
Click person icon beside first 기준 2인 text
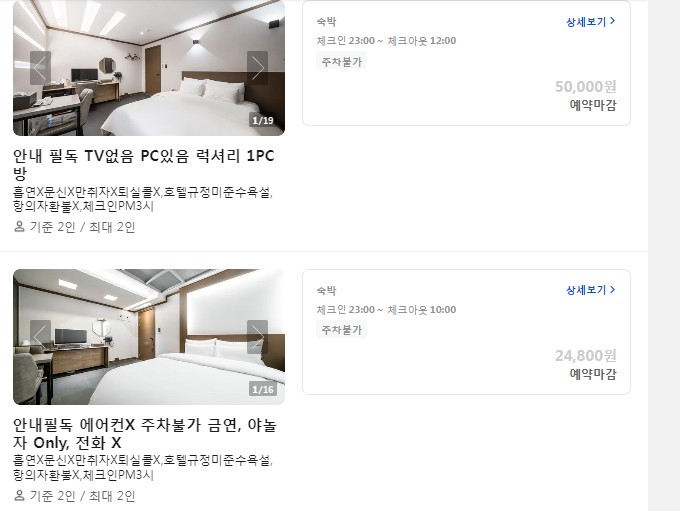point(19,226)
